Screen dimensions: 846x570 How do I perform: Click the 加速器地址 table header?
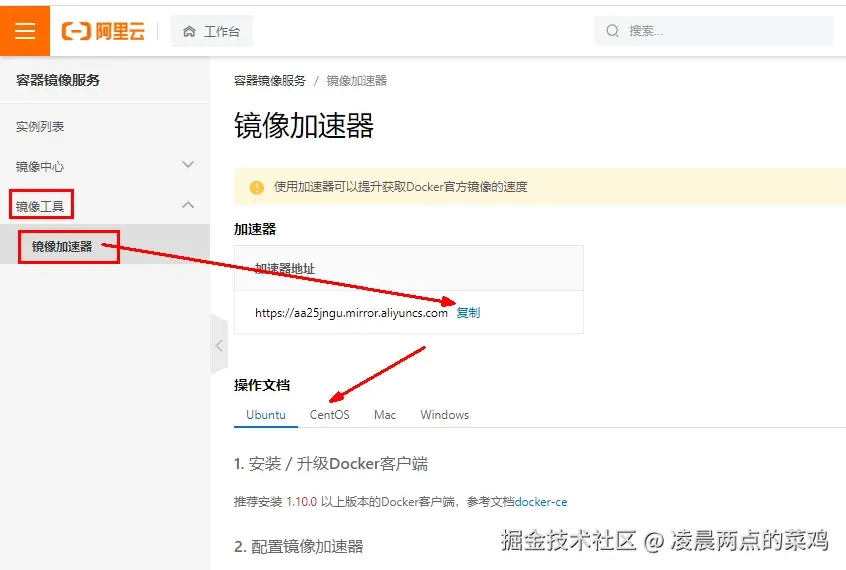click(x=285, y=268)
